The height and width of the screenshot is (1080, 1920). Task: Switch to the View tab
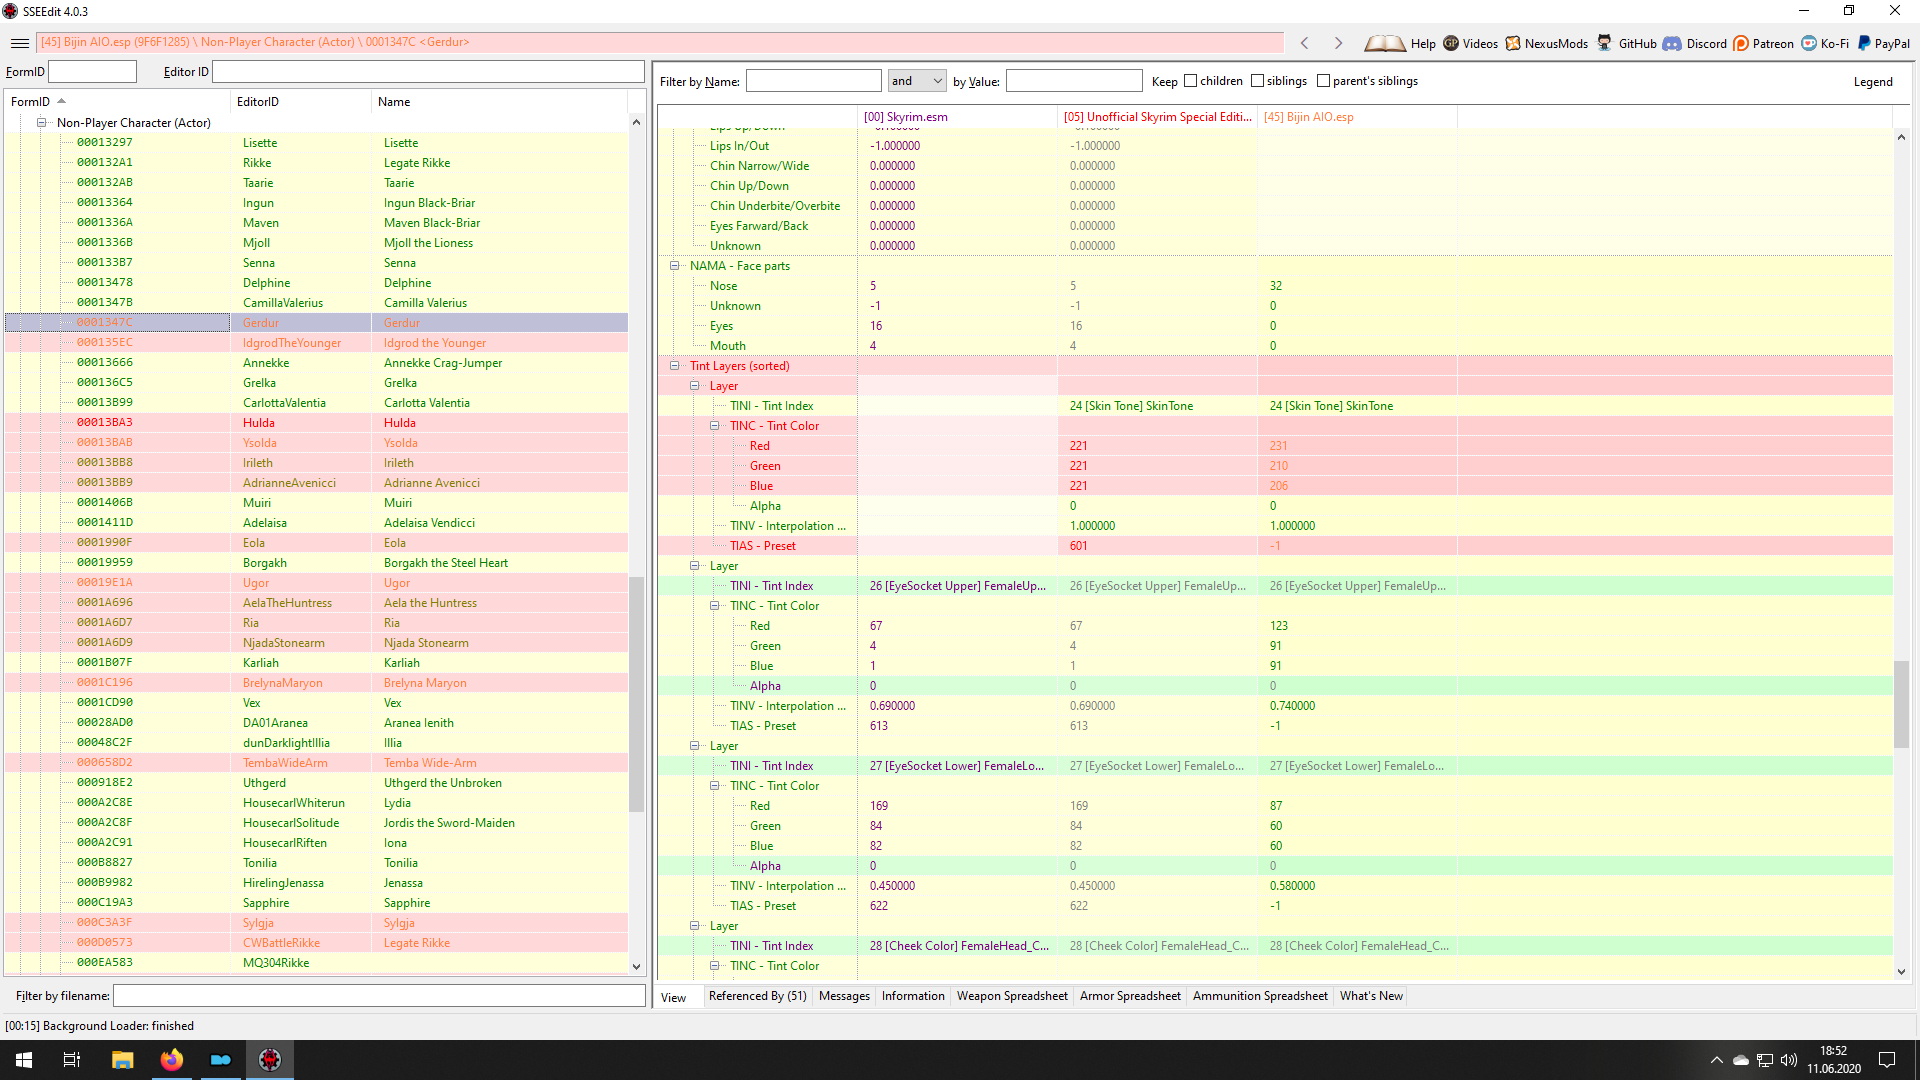[674, 997]
